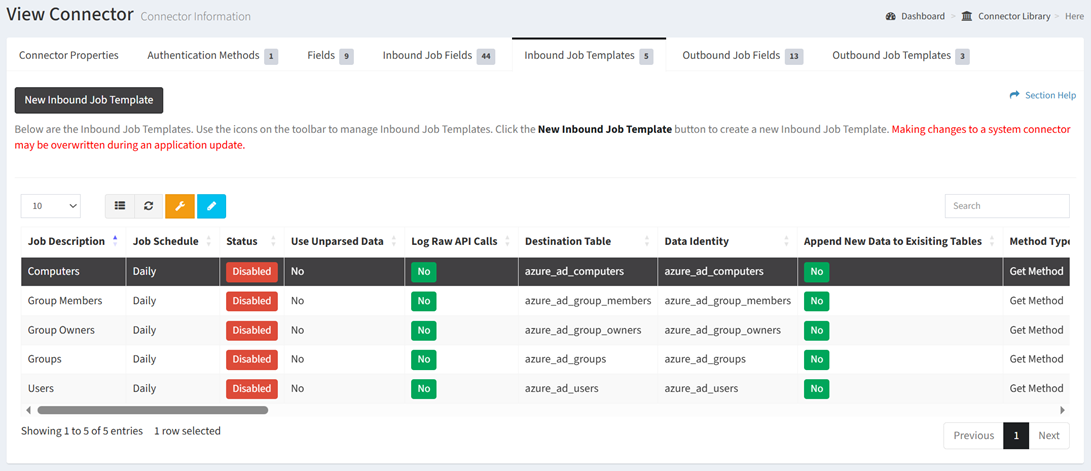This screenshot has width=1091, height=471.
Task: Click the Dashboard icon in breadcrumb
Action: click(891, 16)
